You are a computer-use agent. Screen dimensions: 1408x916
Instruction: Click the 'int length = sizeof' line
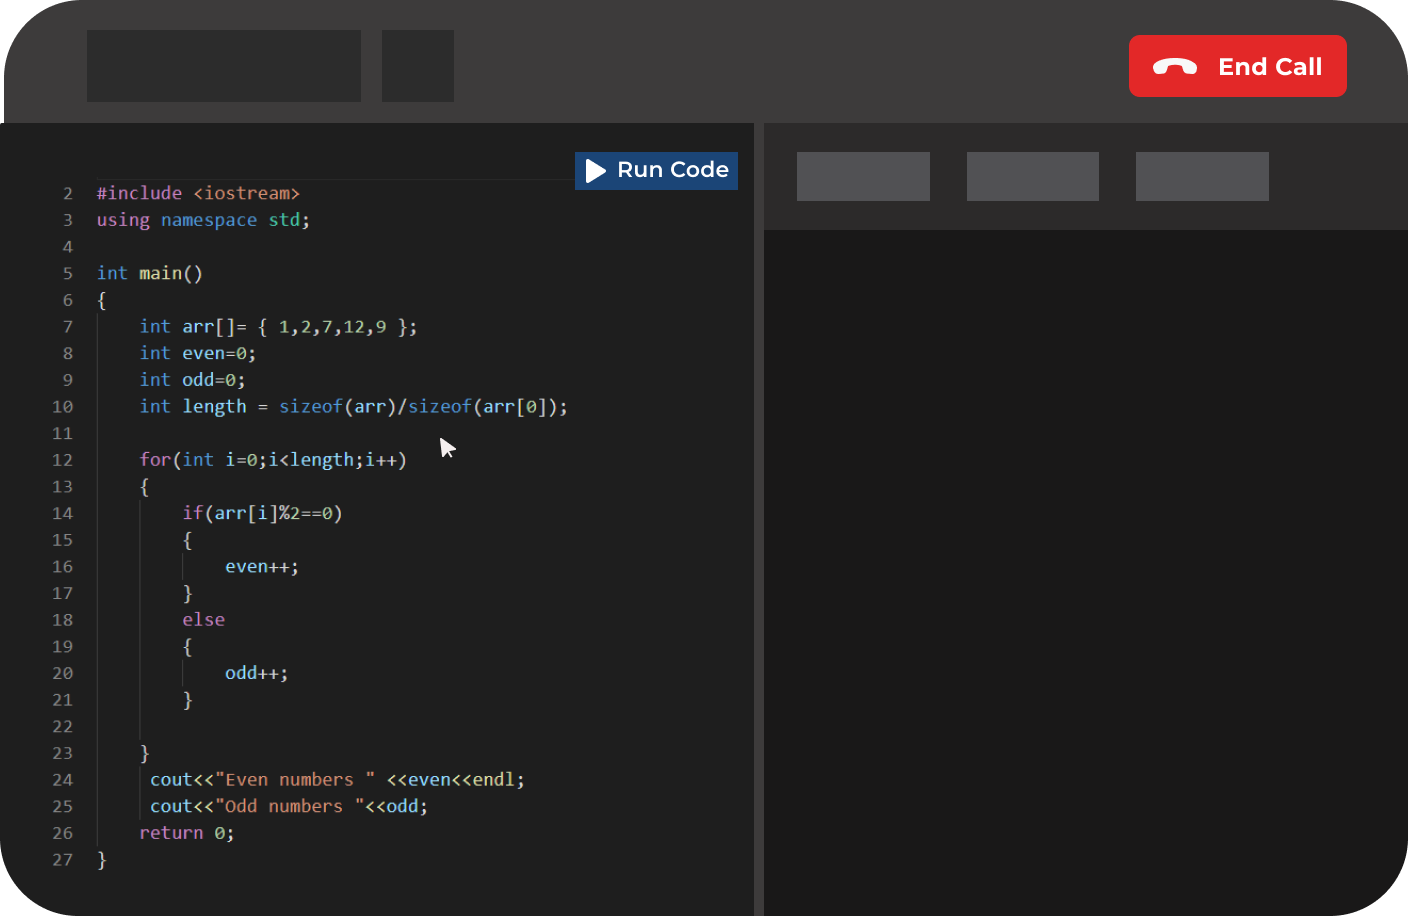click(x=353, y=406)
